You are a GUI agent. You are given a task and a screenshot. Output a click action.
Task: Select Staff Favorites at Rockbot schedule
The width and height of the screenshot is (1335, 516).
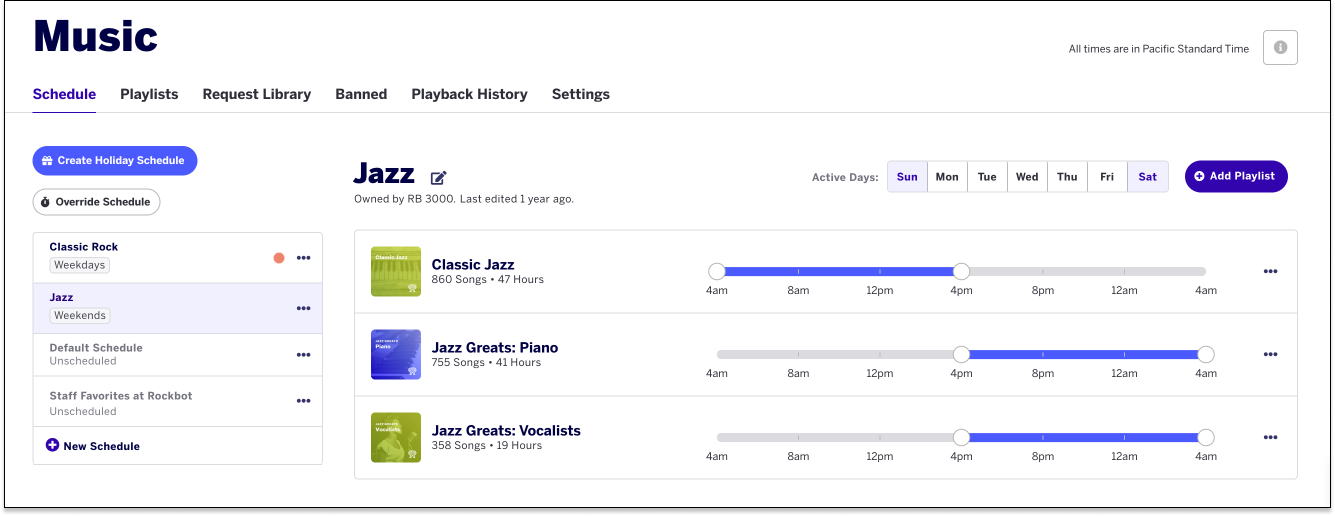pos(178,402)
